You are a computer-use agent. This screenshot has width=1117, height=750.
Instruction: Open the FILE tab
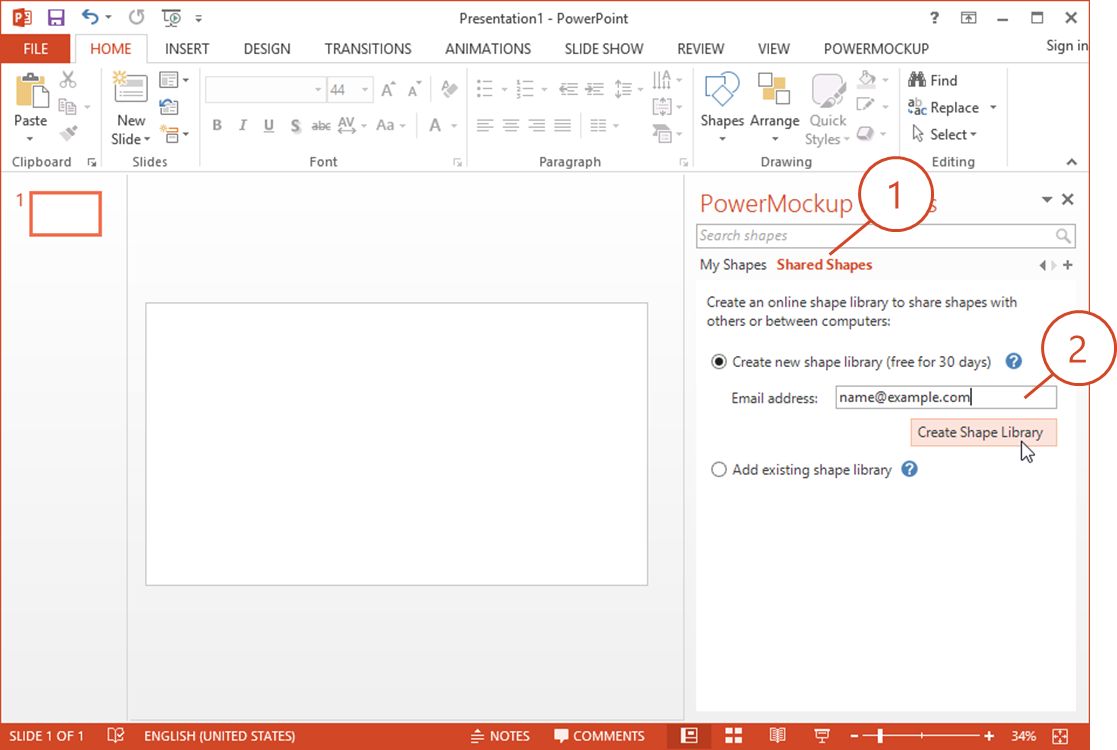[x=36, y=48]
